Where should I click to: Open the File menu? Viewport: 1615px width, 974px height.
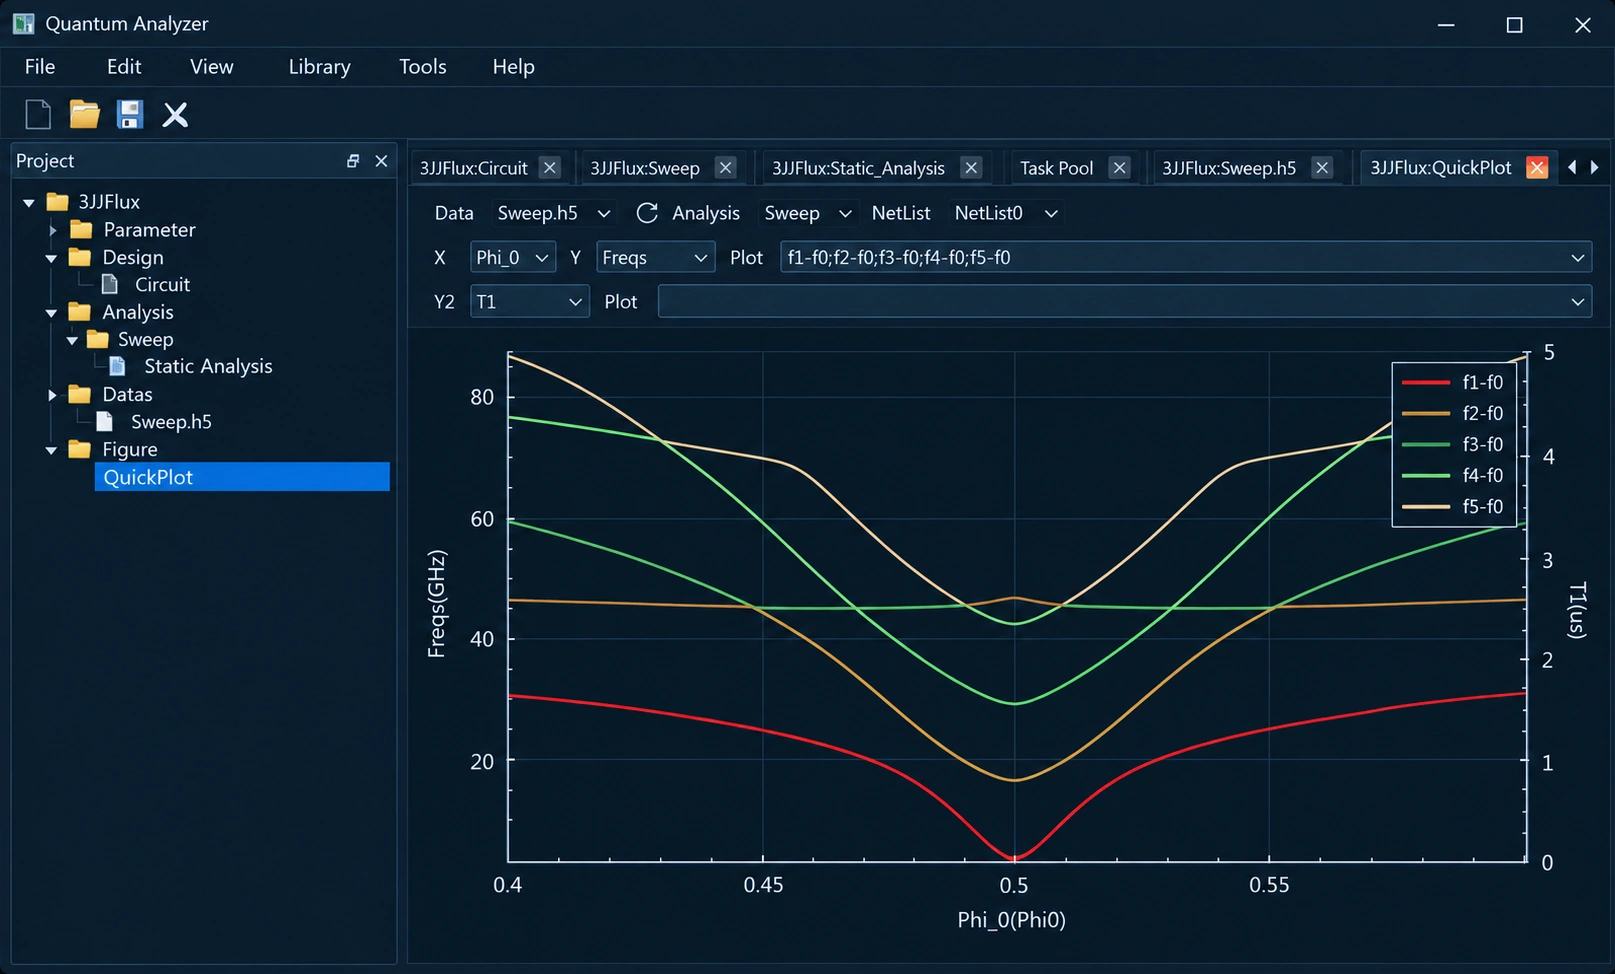[x=40, y=67]
